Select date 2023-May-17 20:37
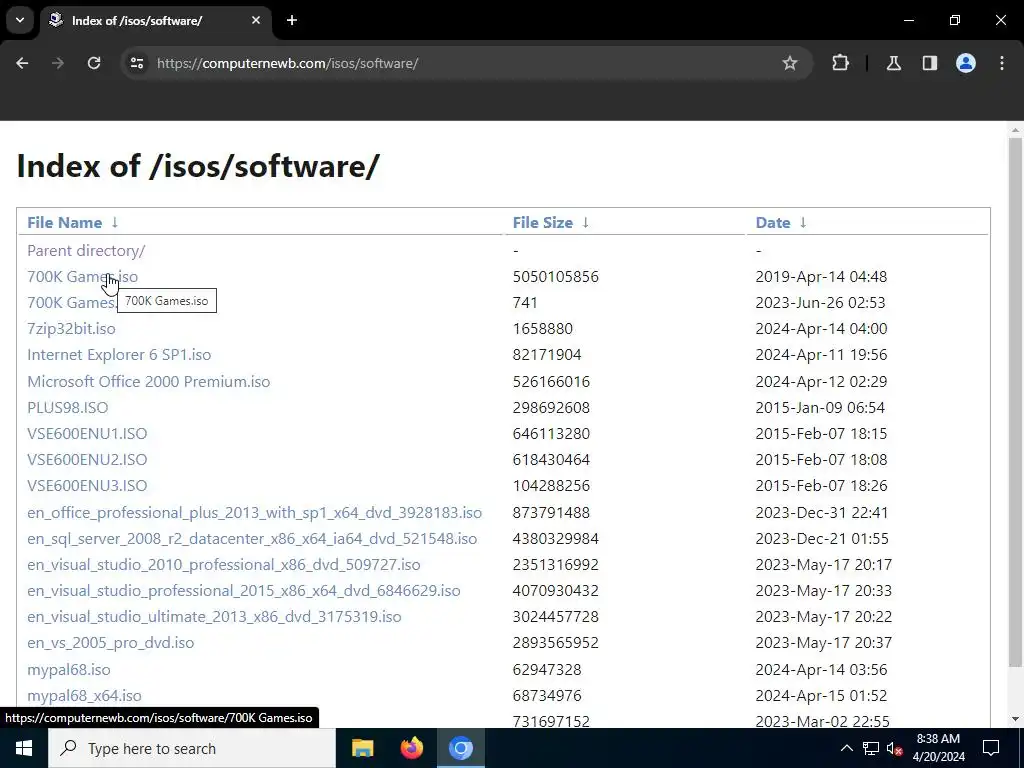 [x=824, y=644]
